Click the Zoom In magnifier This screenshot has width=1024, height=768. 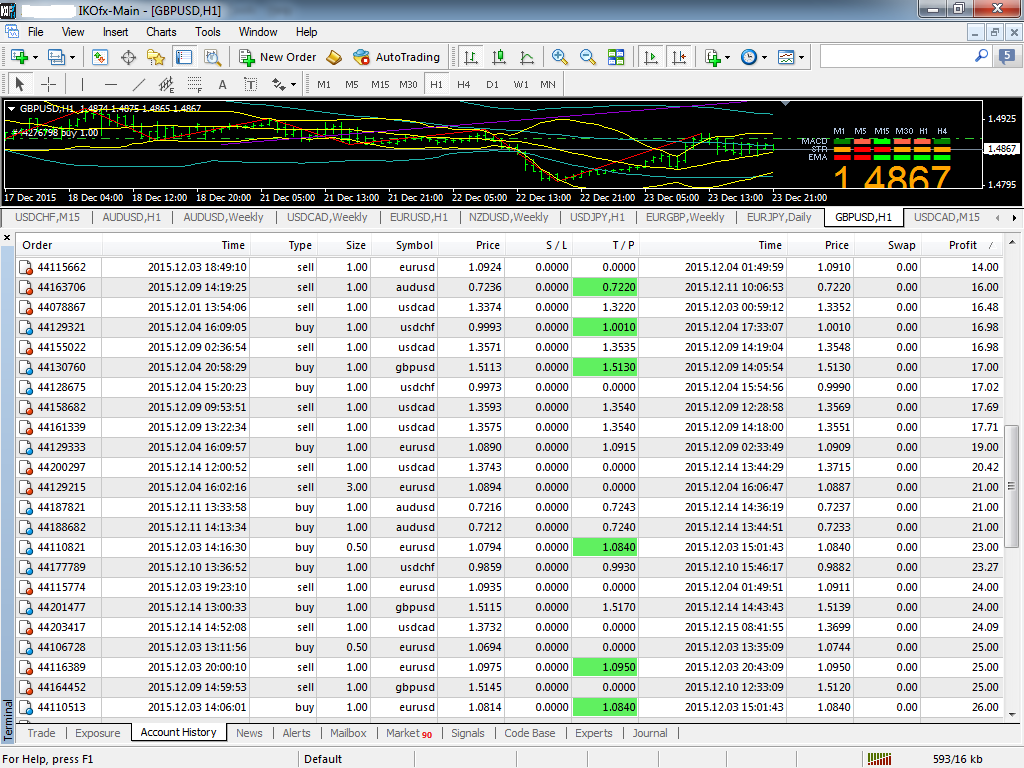[x=560, y=57]
